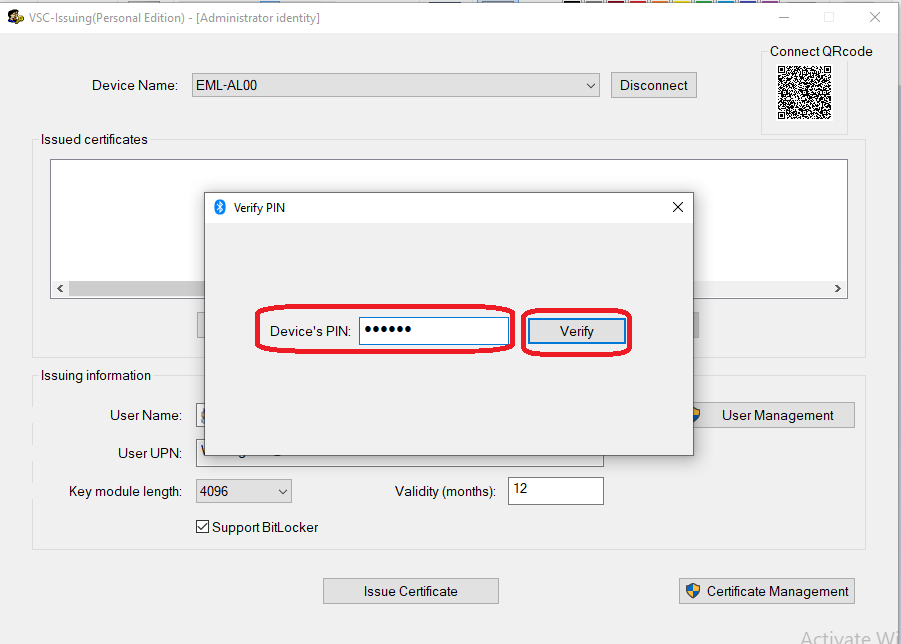The width and height of the screenshot is (901, 644).
Task: Click the shield icon beside Certificate Management
Action: click(x=693, y=591)
